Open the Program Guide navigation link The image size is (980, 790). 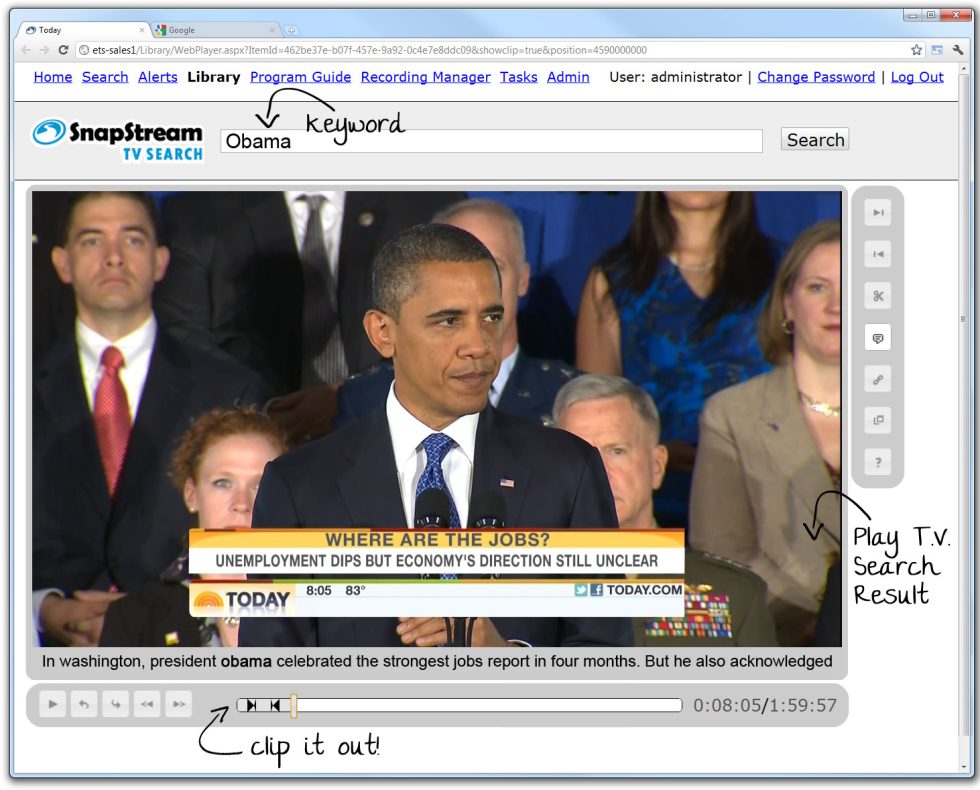pyautogui.click(x=300, y=77)
